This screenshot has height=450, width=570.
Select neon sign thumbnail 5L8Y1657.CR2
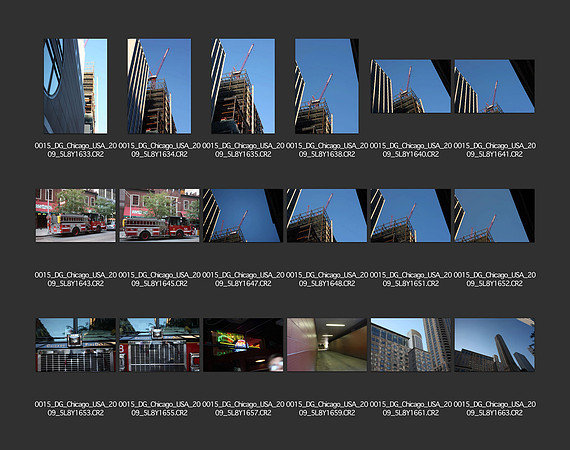pyautogui.click(x=243, y=345)
